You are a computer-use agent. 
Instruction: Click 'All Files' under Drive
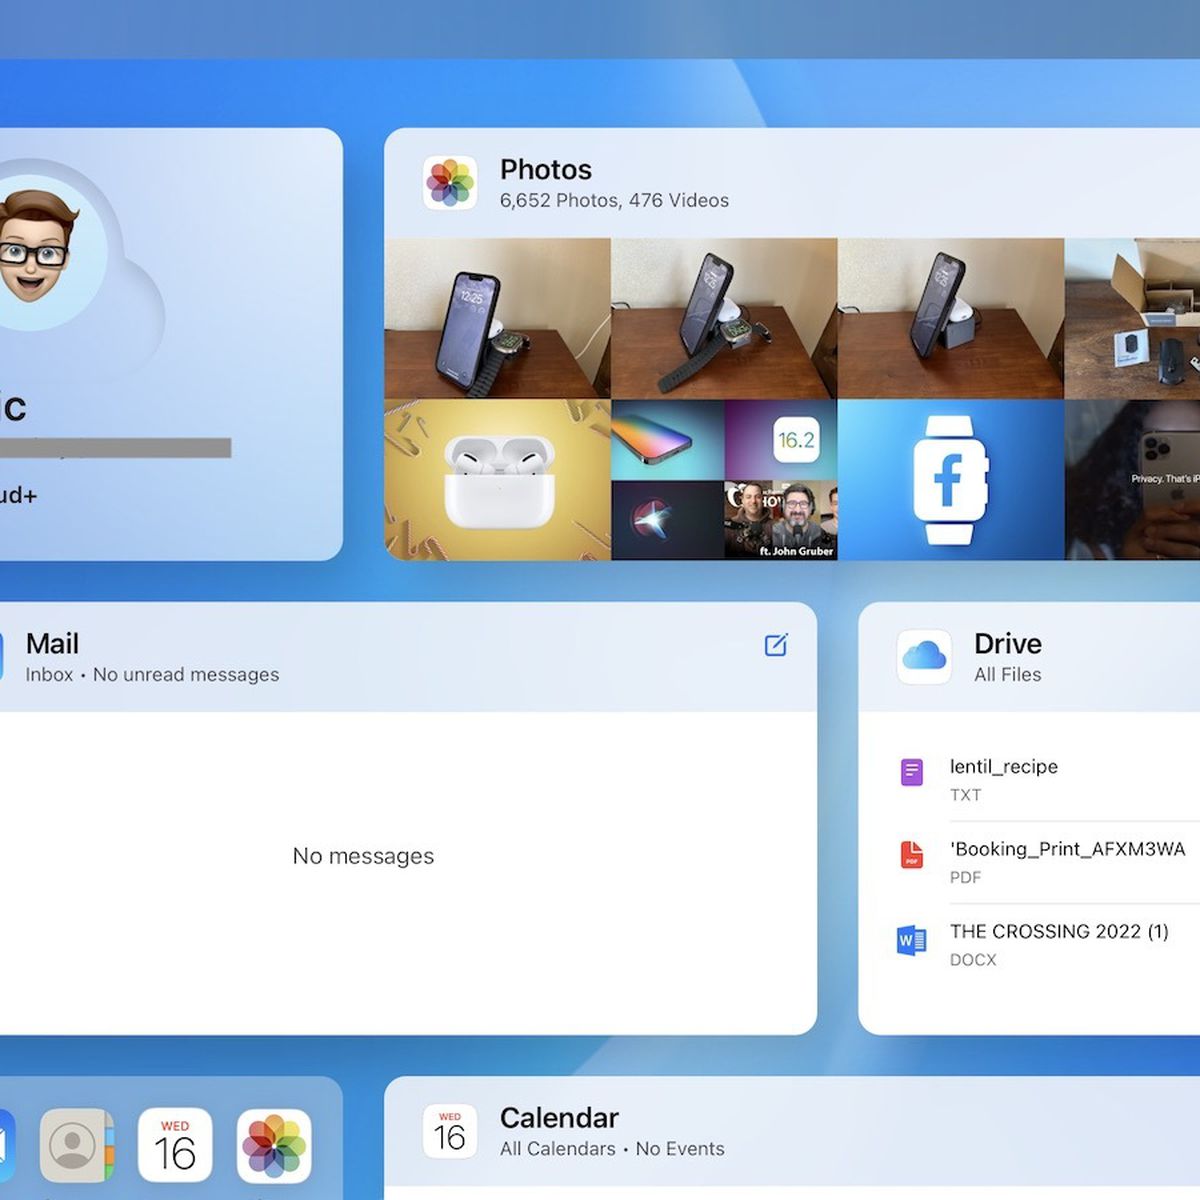tap(1008, 675)
